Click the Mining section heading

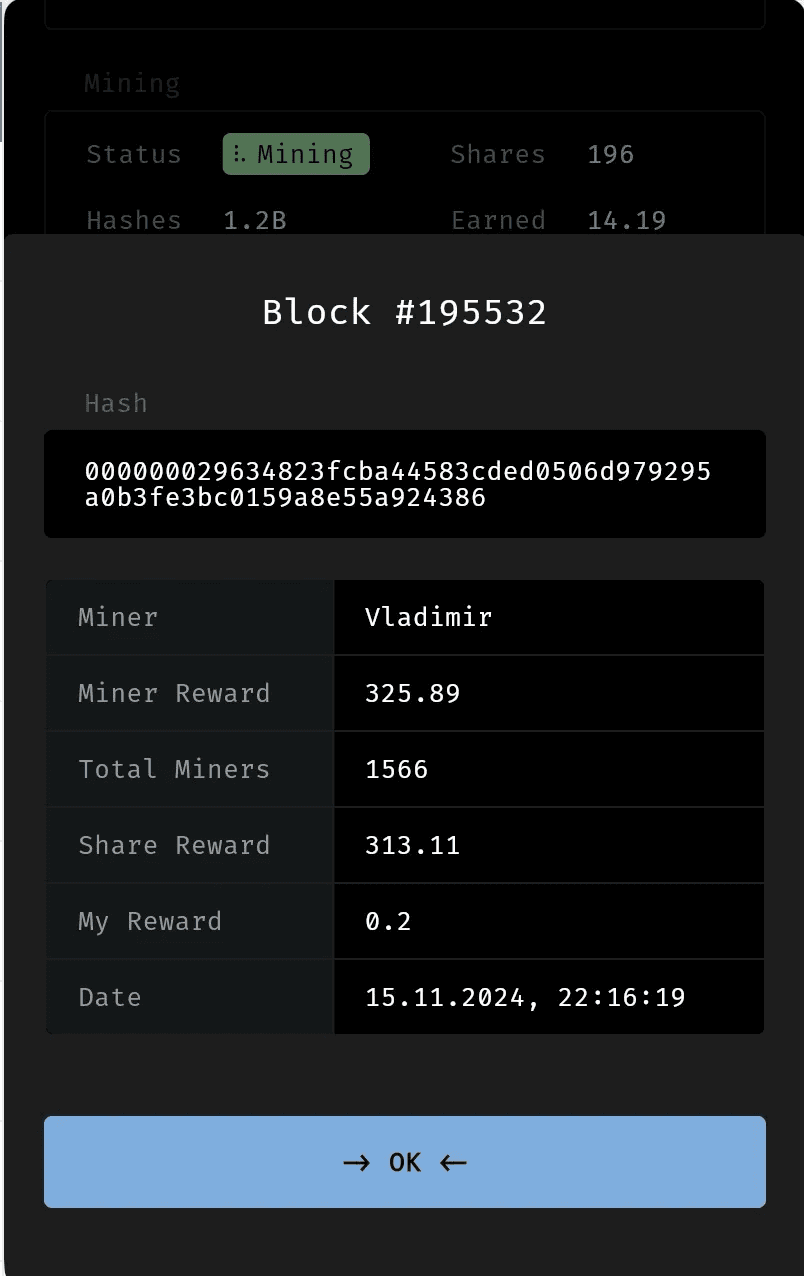tap(132, 83)
